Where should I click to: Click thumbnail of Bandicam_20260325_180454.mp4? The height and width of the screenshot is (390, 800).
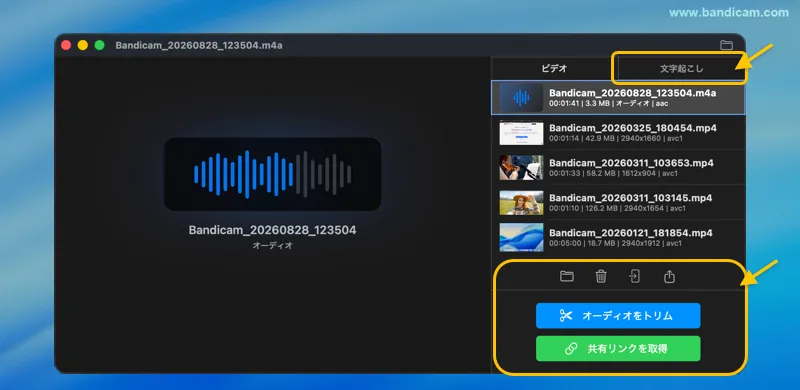[521, 133]
